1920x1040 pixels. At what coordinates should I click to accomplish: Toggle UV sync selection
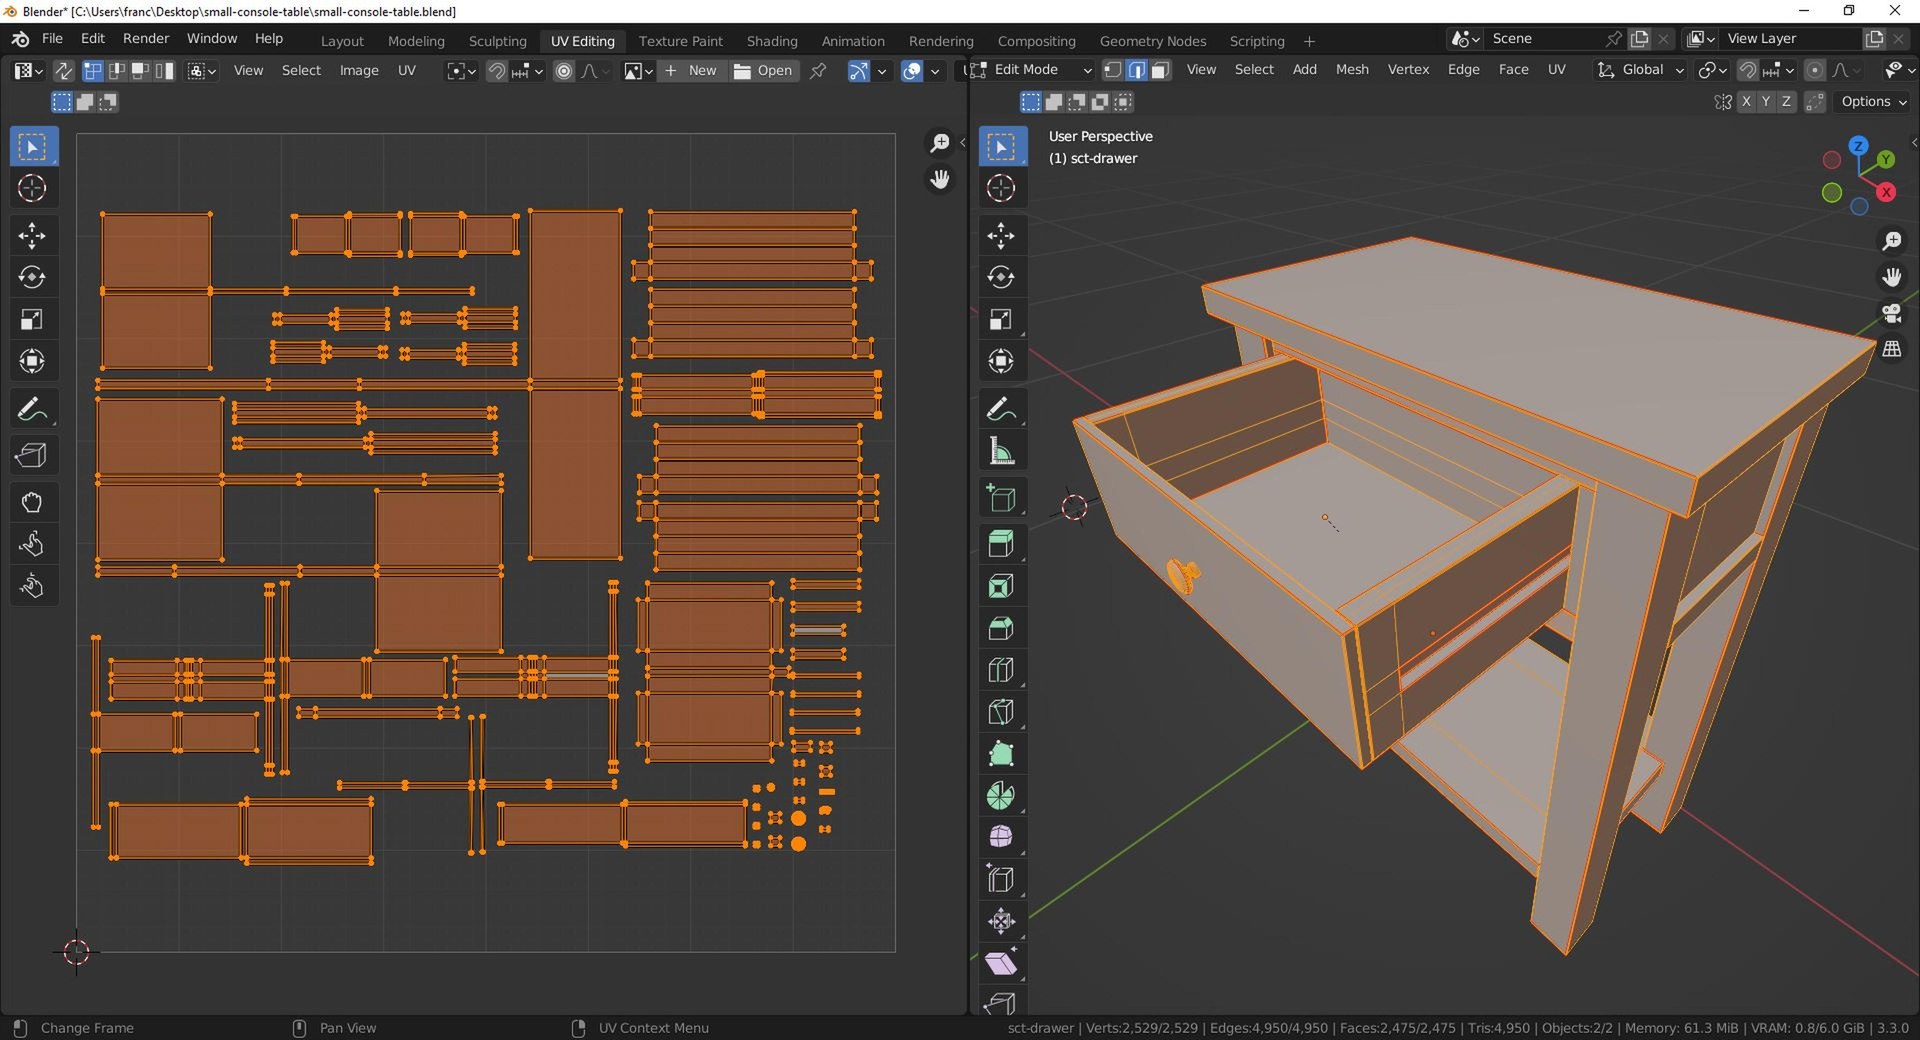tap(63, 70)
